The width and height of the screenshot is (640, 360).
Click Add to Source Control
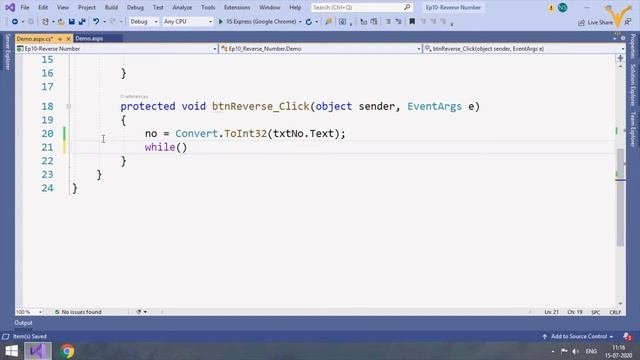[578, 336]
